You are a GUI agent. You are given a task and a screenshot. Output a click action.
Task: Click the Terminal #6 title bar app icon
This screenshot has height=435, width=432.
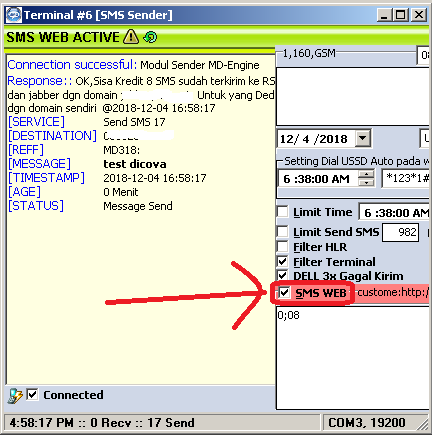point(14,15)
